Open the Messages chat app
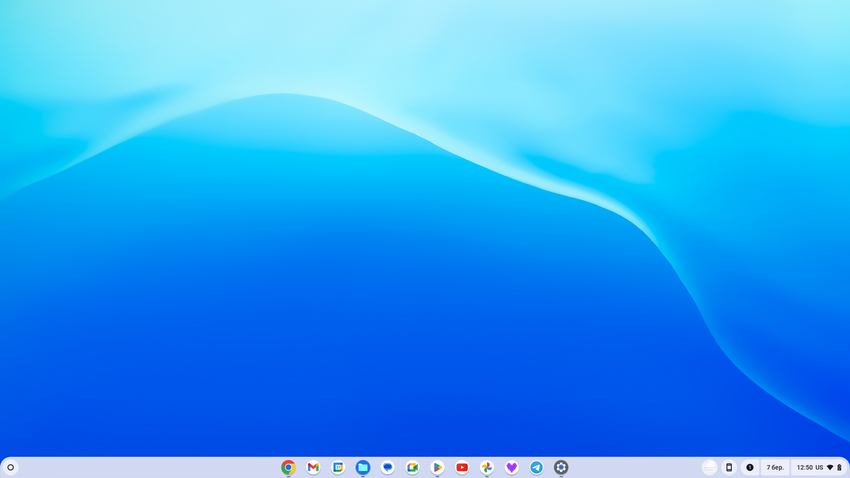 388,467
